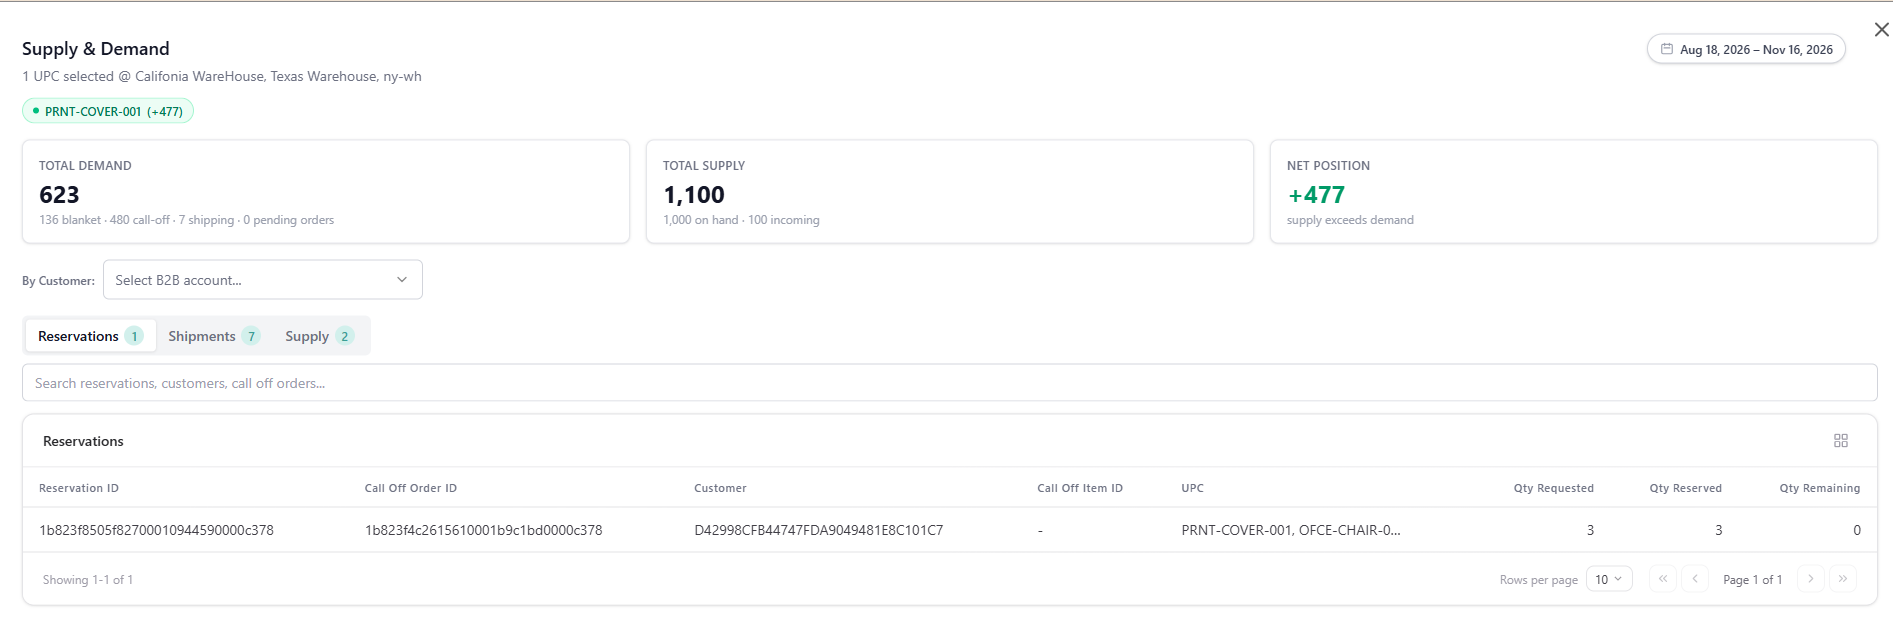The height and width of the screenshot is (633, 1893).
Task: Switch to the Supply tab
Action: coord(319,336)
